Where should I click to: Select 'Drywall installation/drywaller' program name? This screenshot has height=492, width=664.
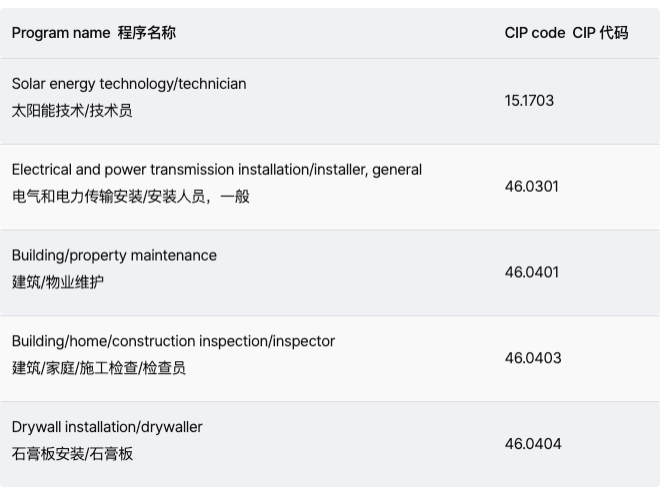coord(107,428)
